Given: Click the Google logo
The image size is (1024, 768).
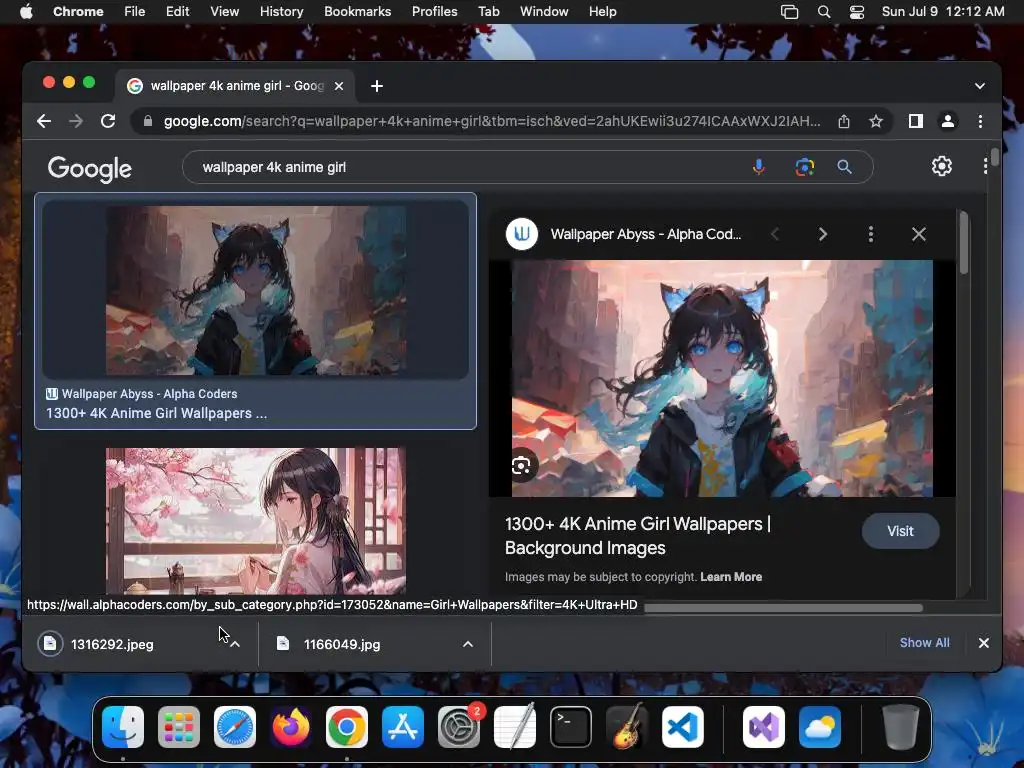Looking at the screenshot, I should [x=89, y=168].
